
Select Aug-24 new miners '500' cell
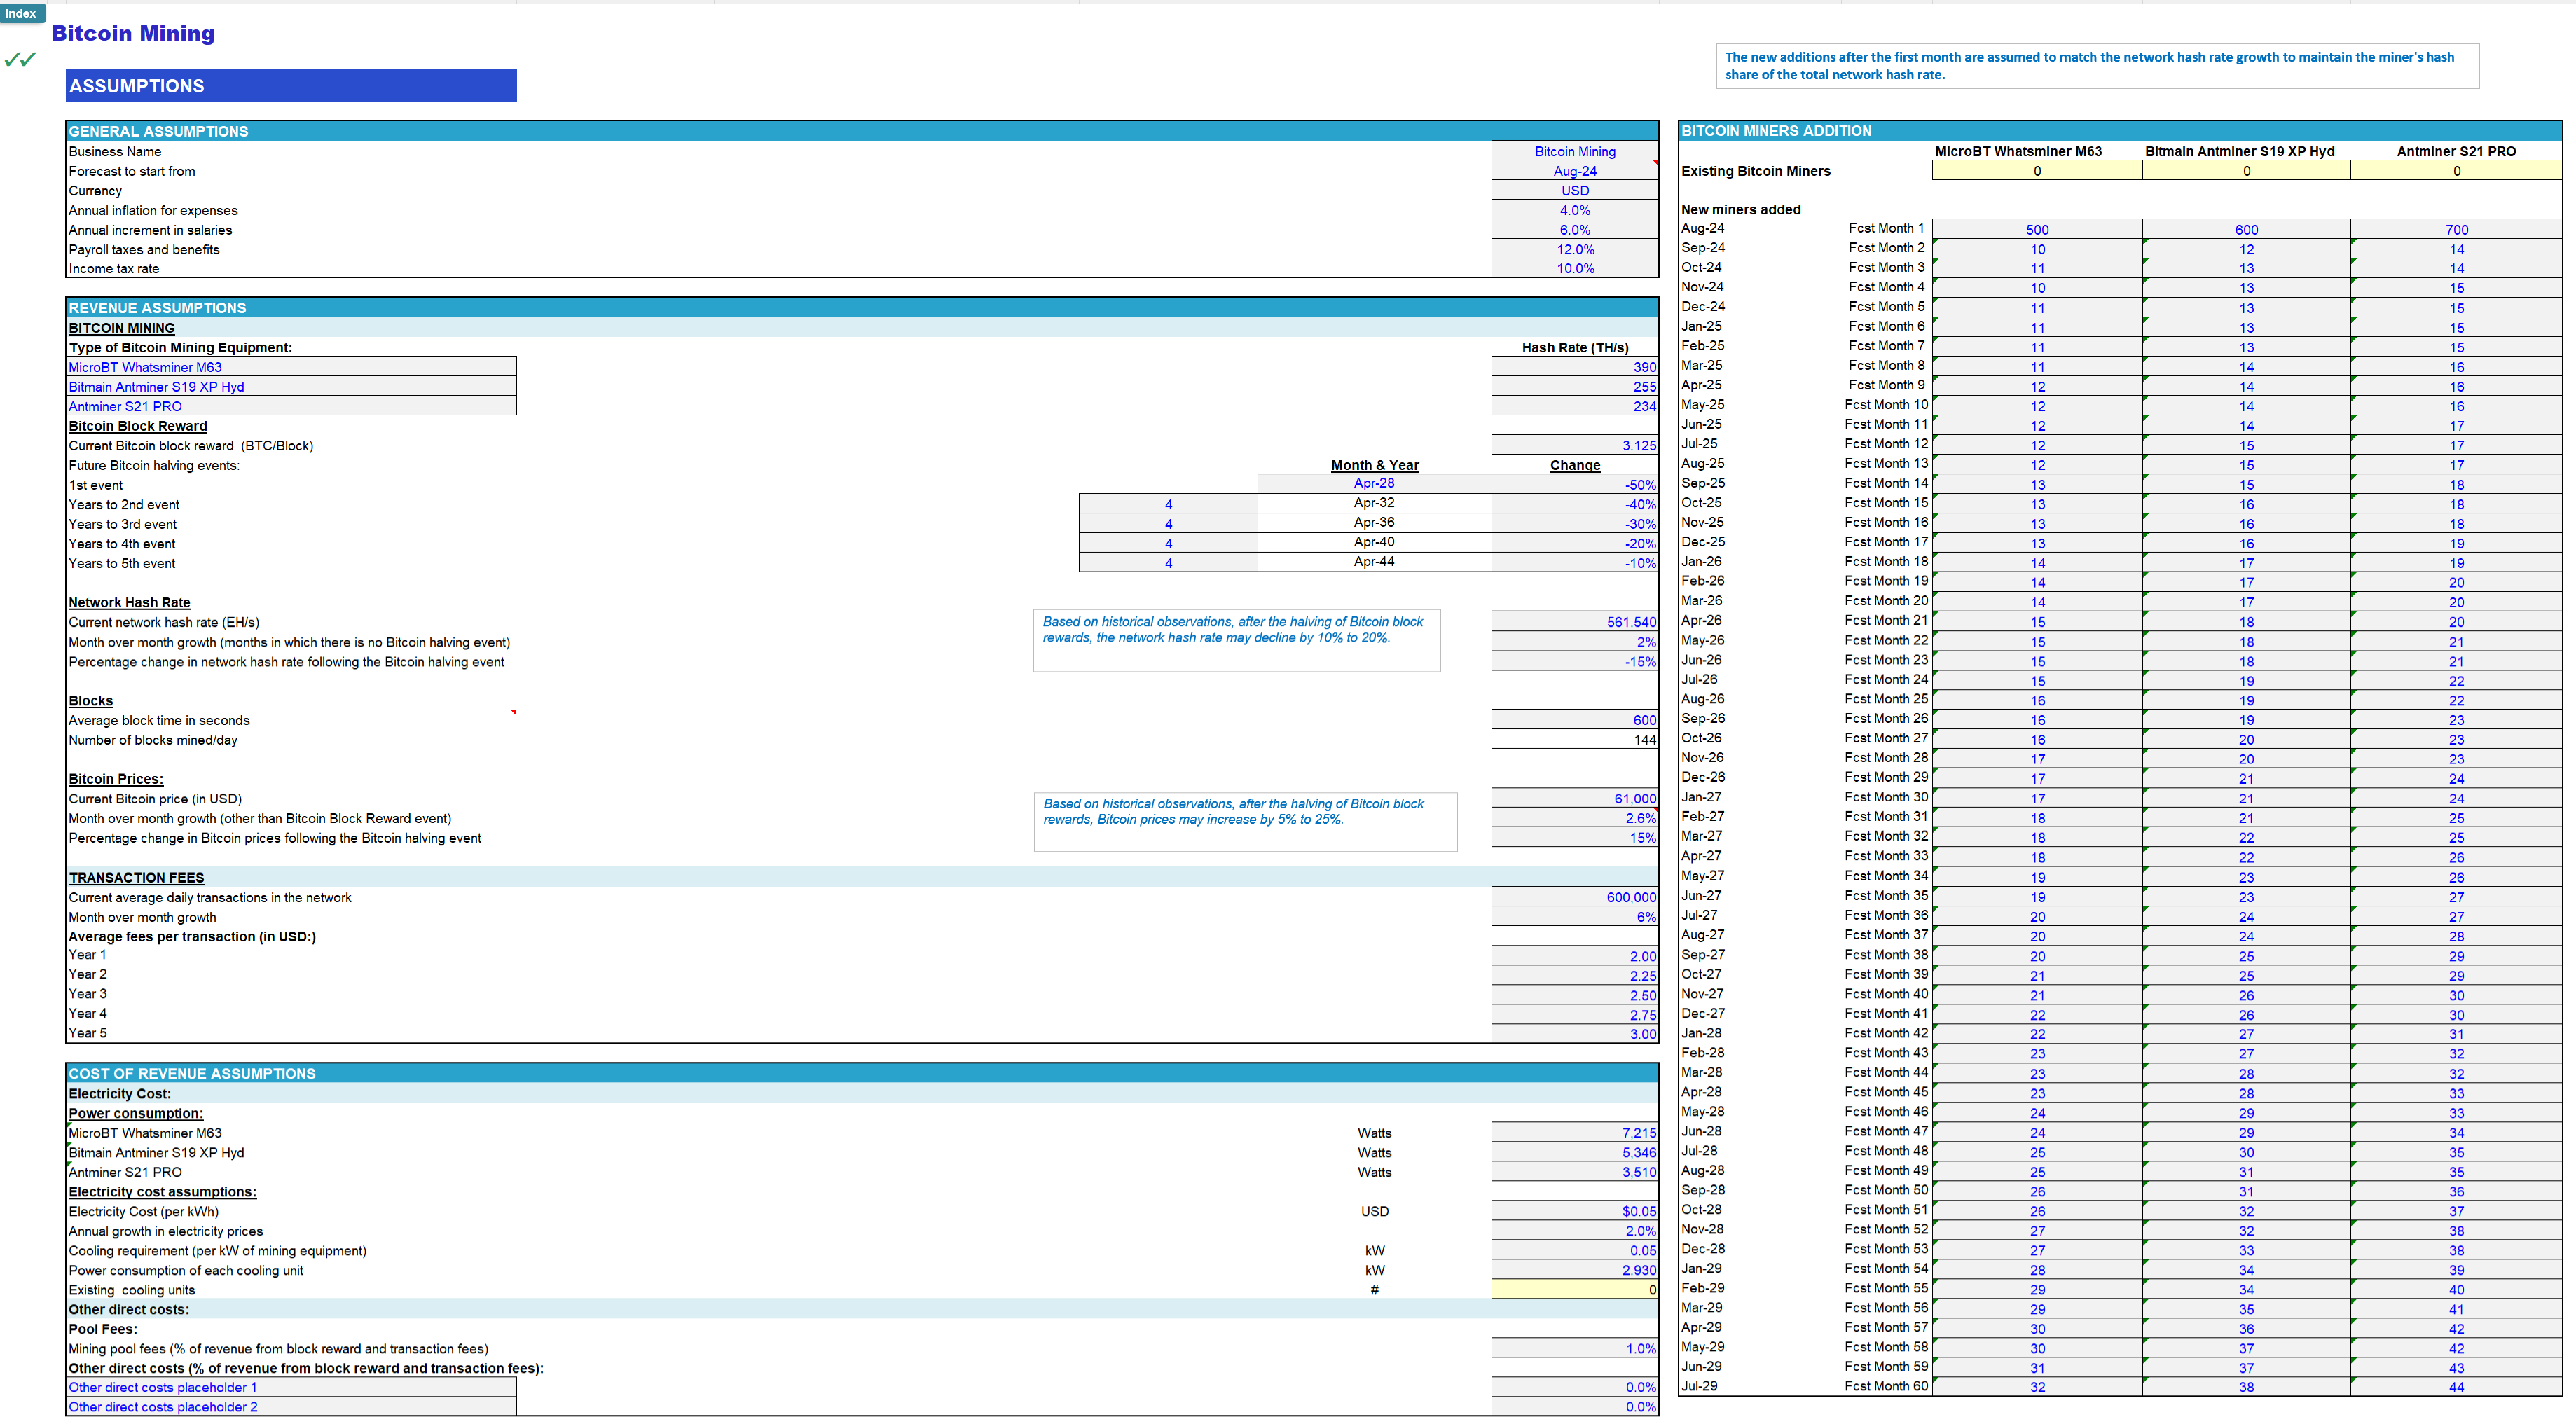coord(2037,229)
